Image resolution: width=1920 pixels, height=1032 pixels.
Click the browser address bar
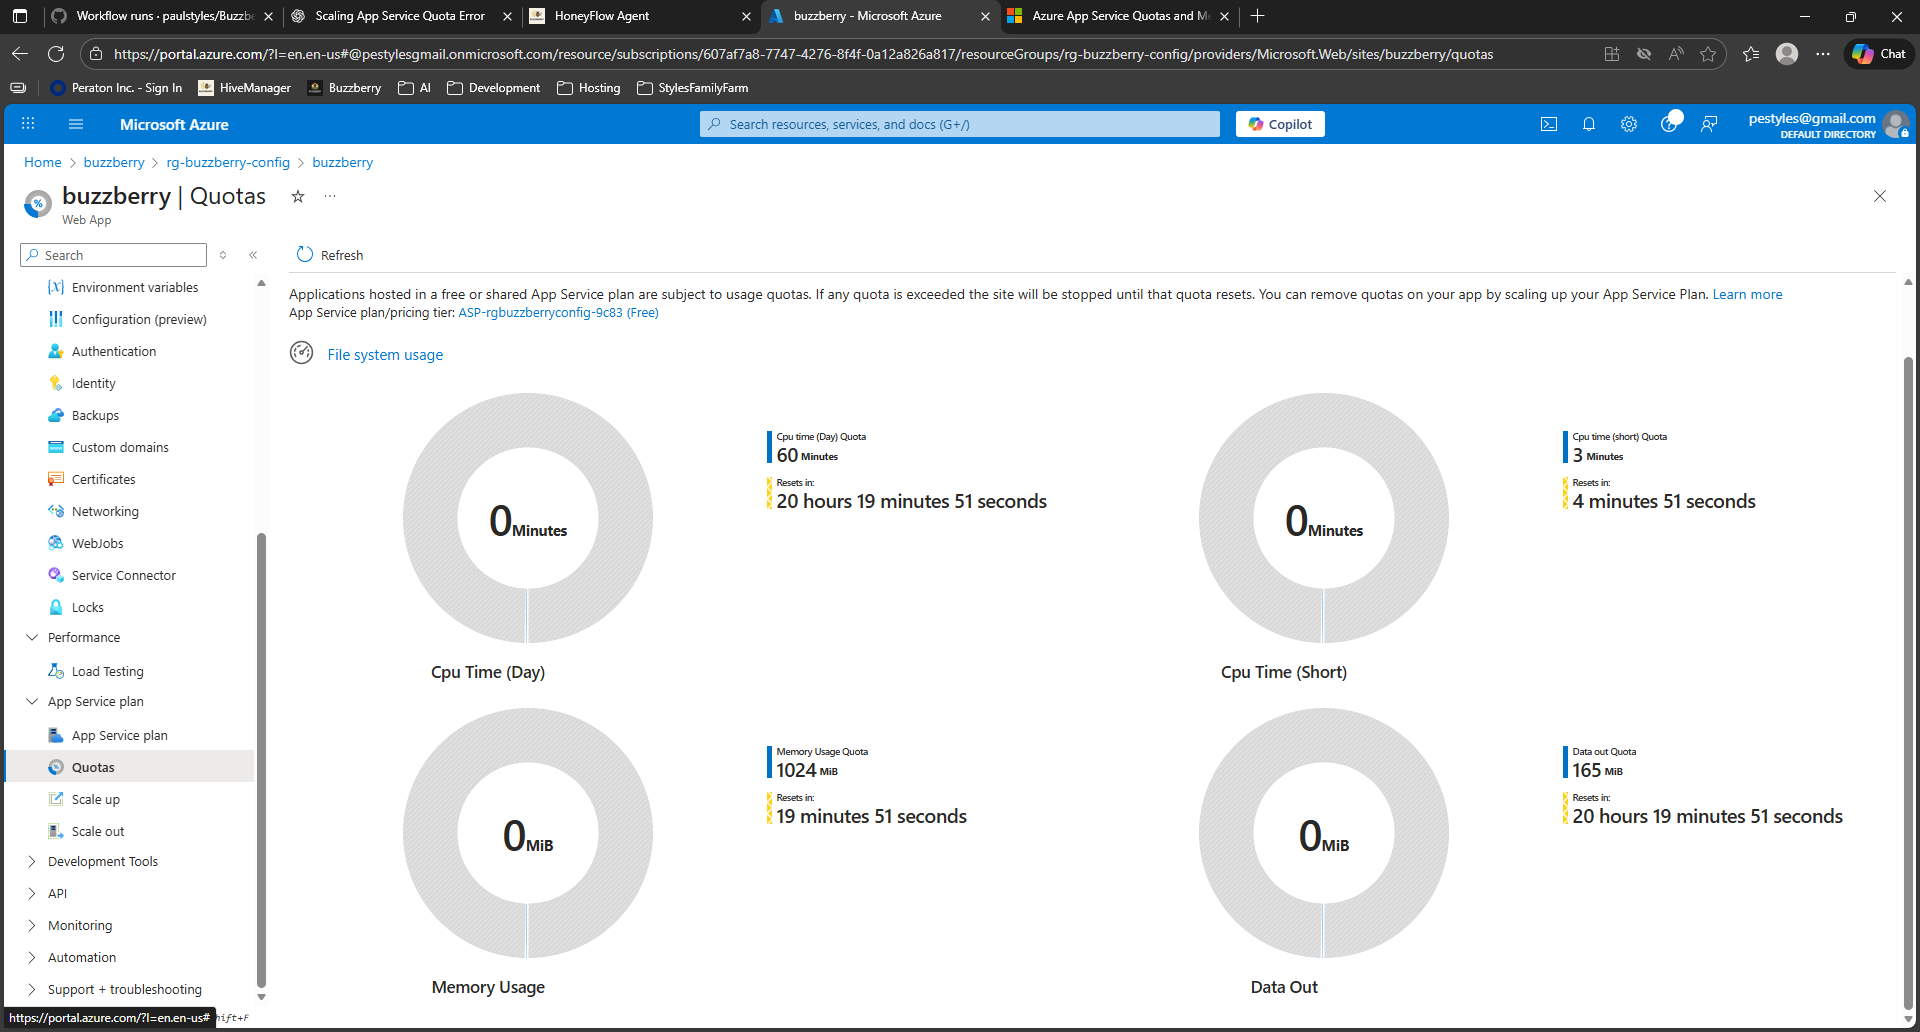click(803, 54)
